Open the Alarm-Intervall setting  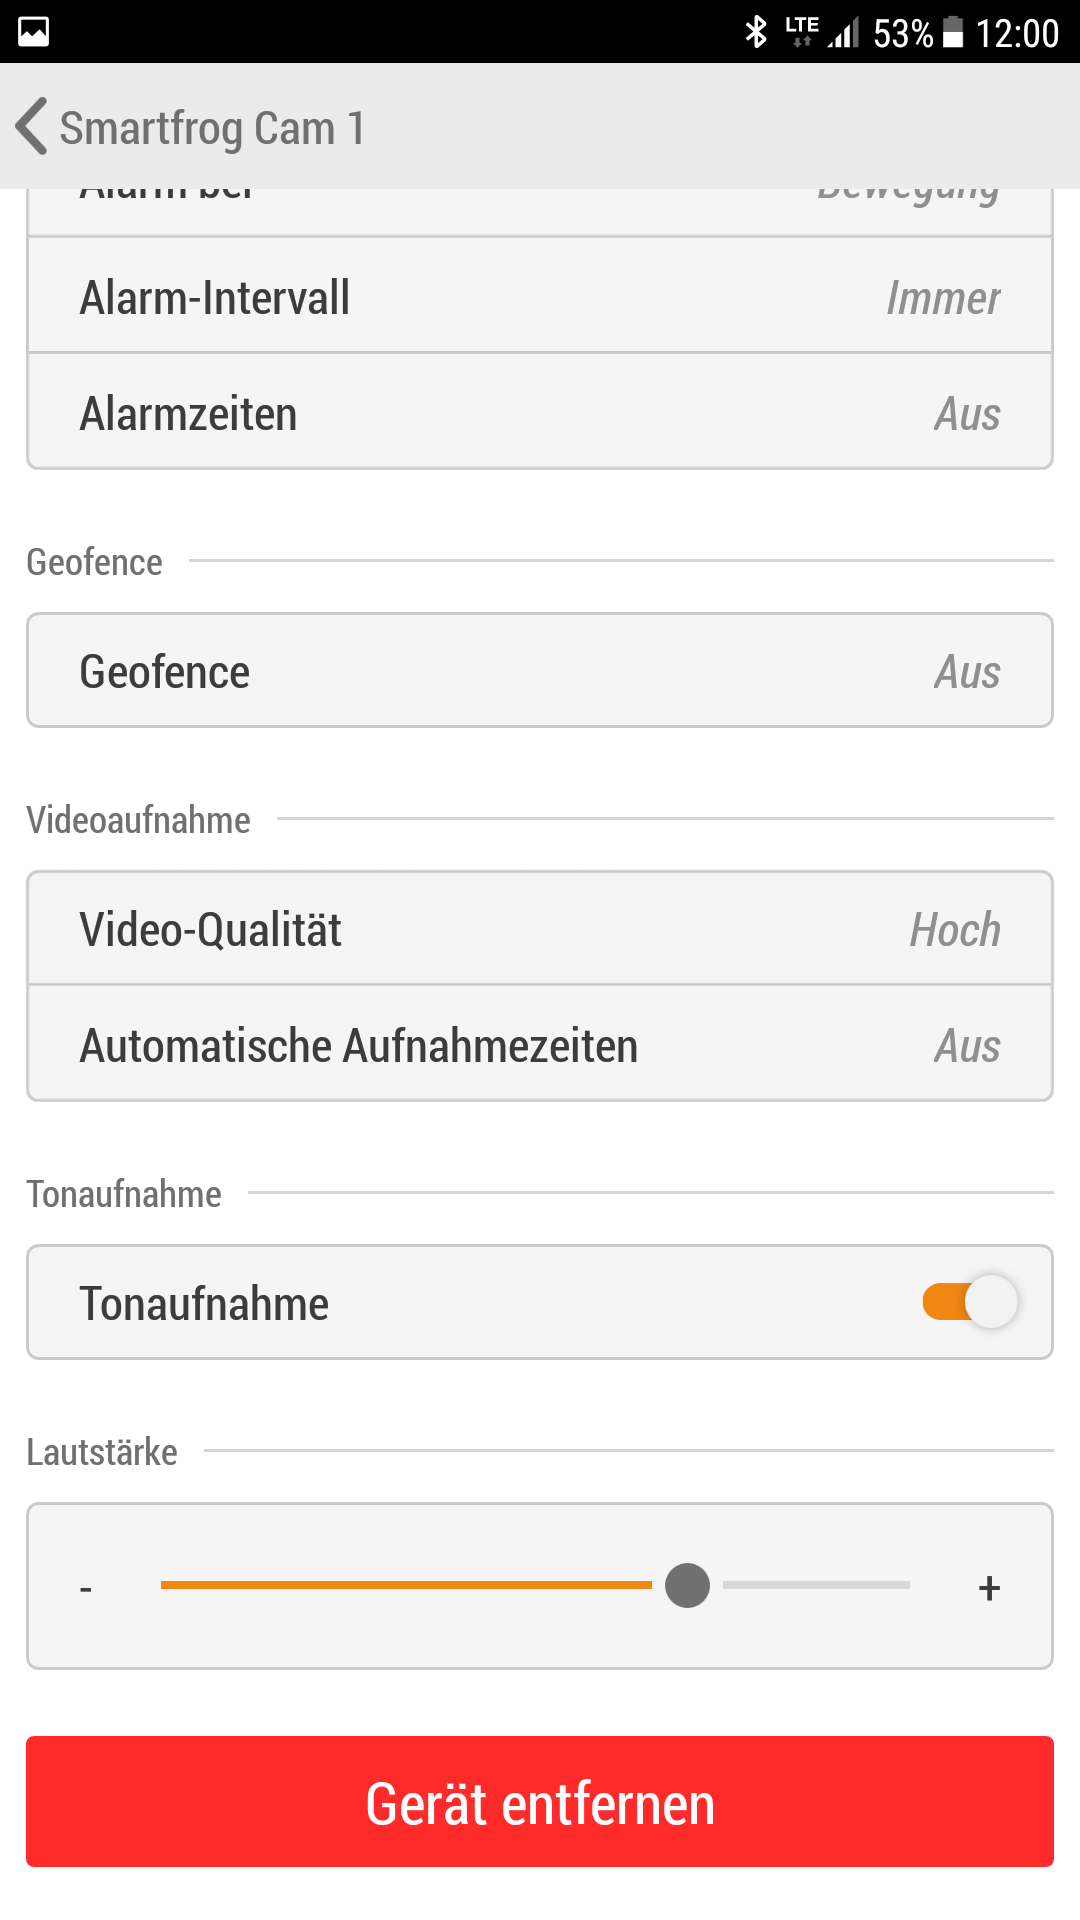[x=540, y=297]
